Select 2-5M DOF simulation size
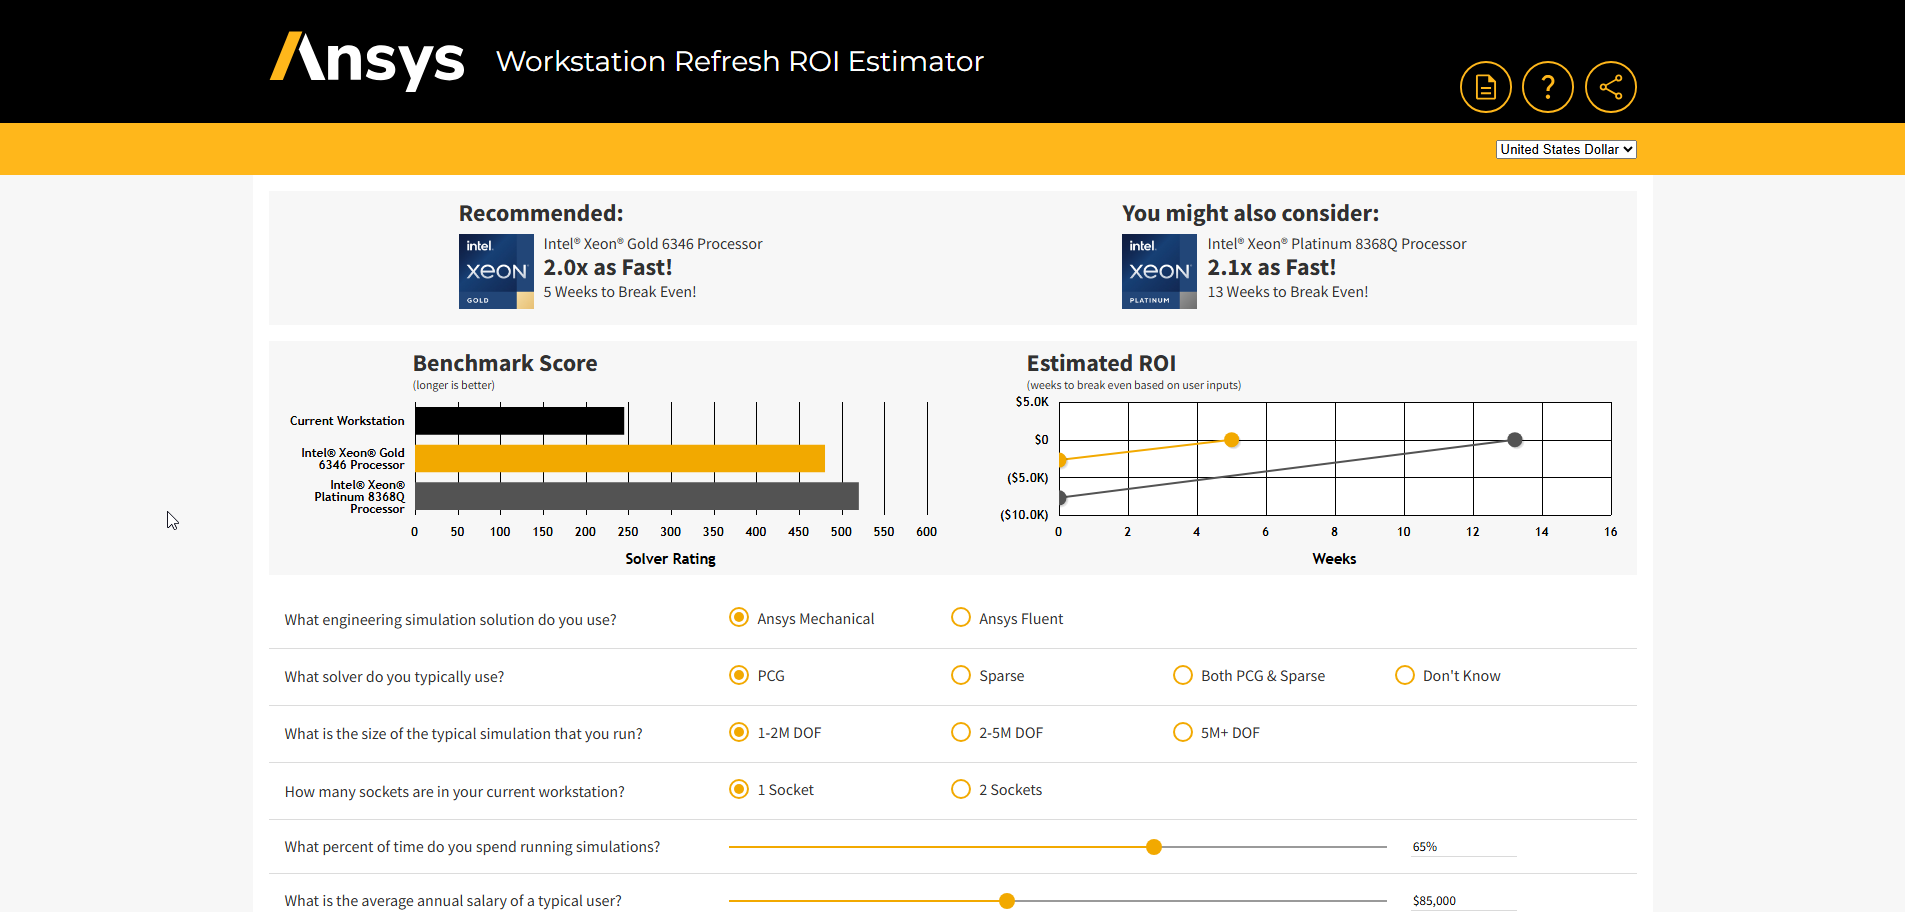The image size is (1905, 912). coord(961,732)
